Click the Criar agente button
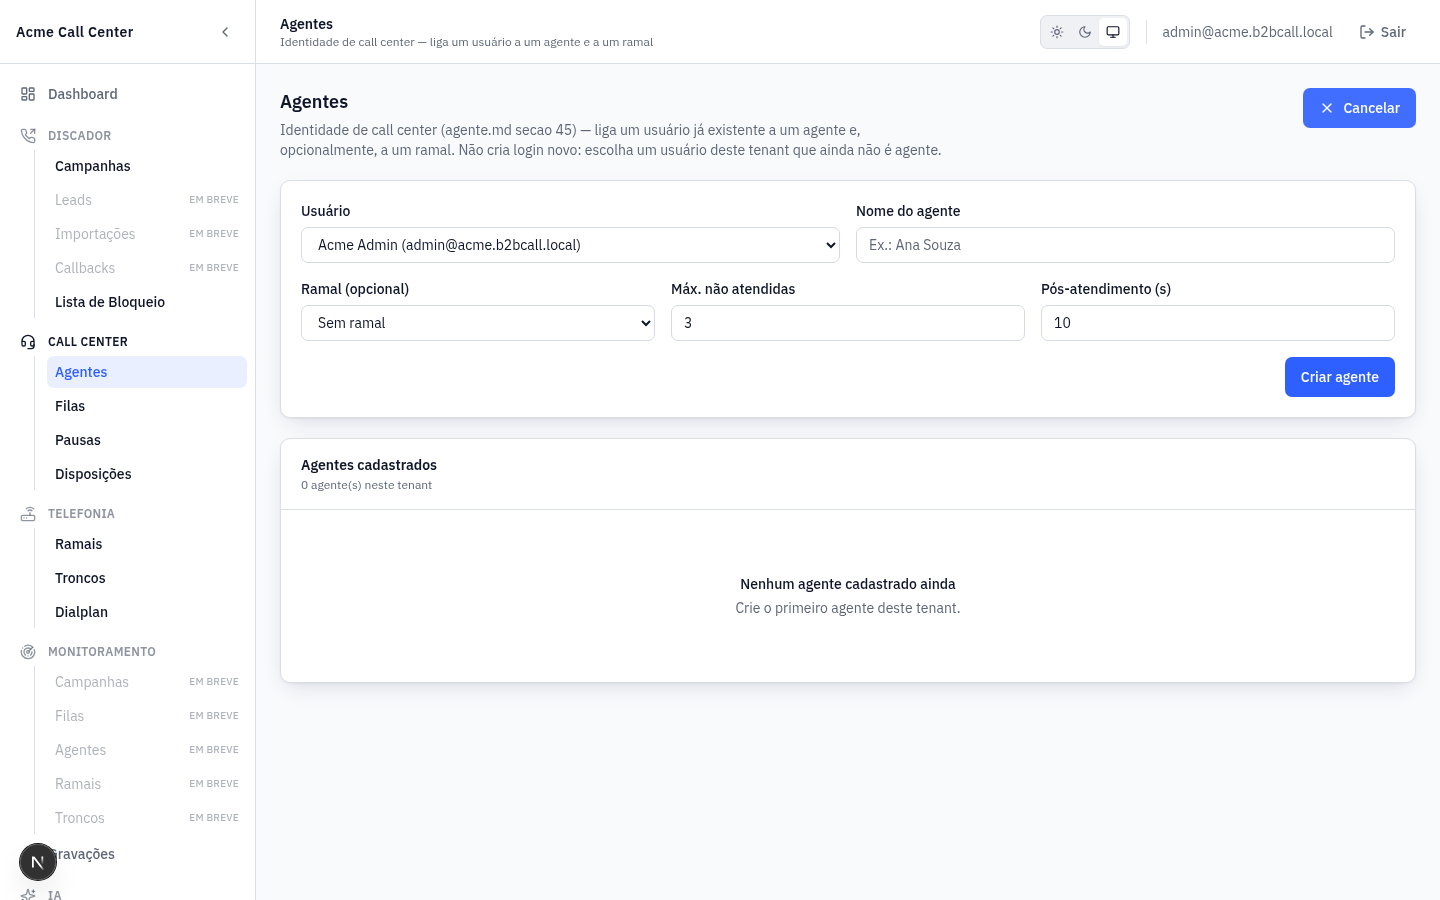 click(1340, 377)
